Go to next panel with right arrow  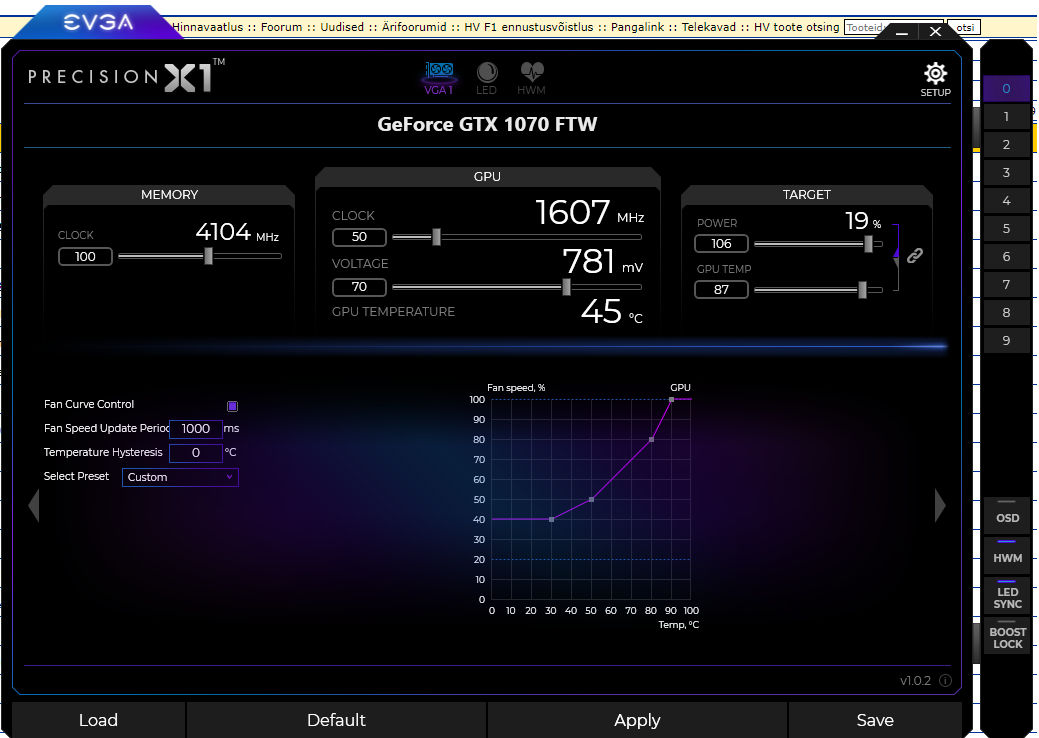tap(939, 506)
